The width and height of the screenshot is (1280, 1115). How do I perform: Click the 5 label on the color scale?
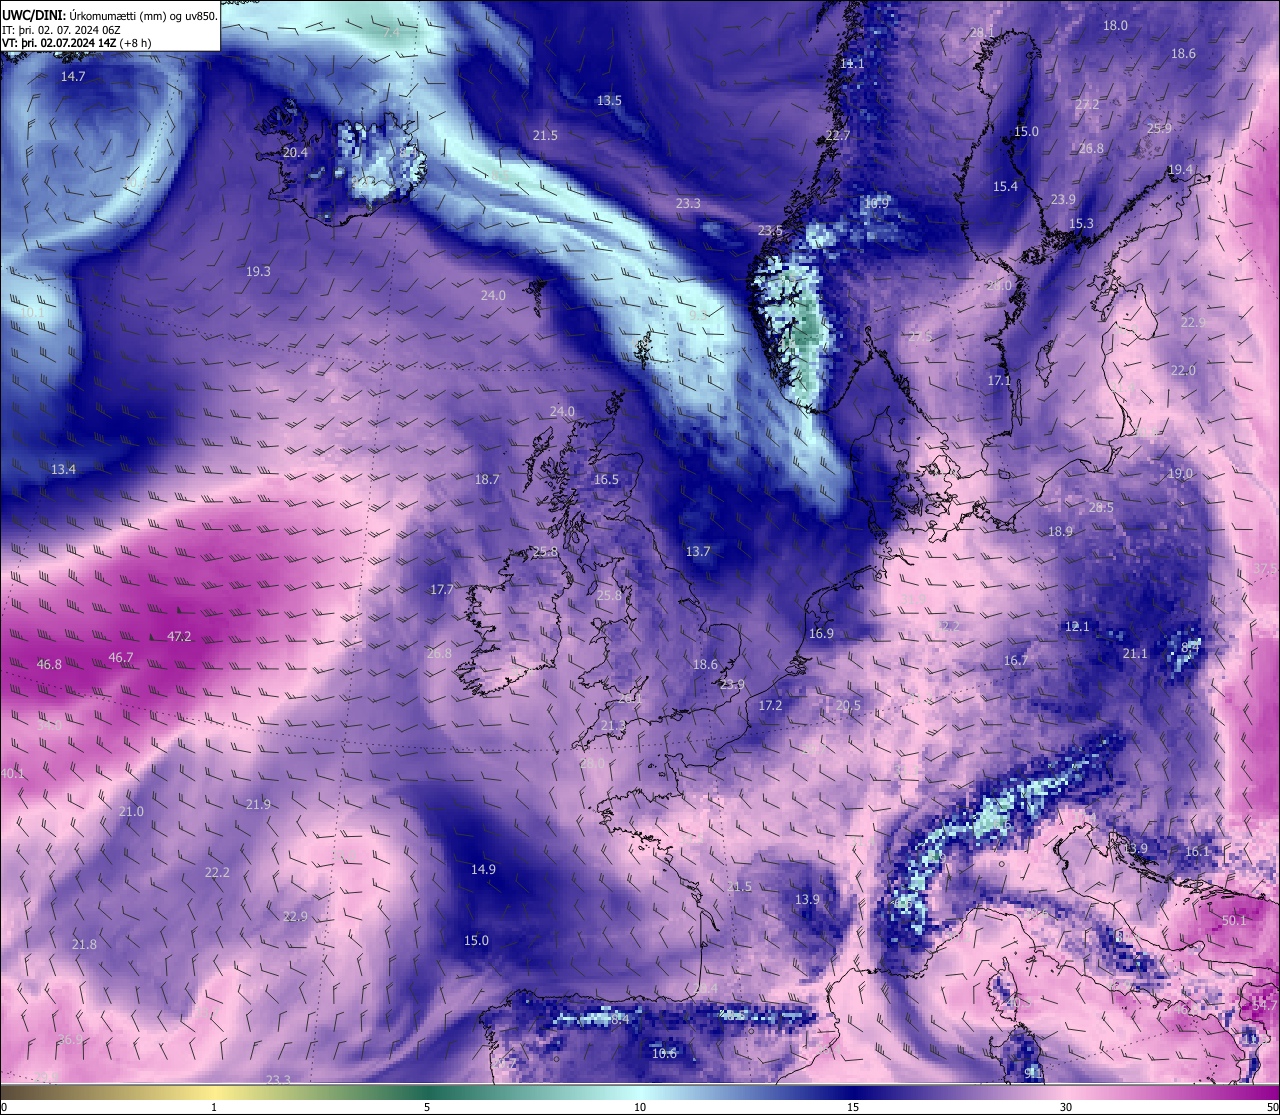[427, 1107]
